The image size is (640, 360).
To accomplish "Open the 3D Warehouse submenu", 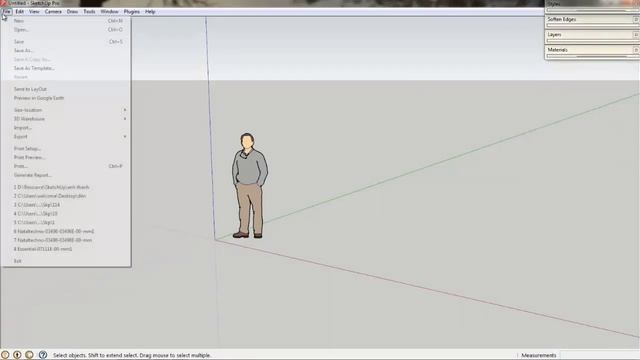I will pos(66,119).
